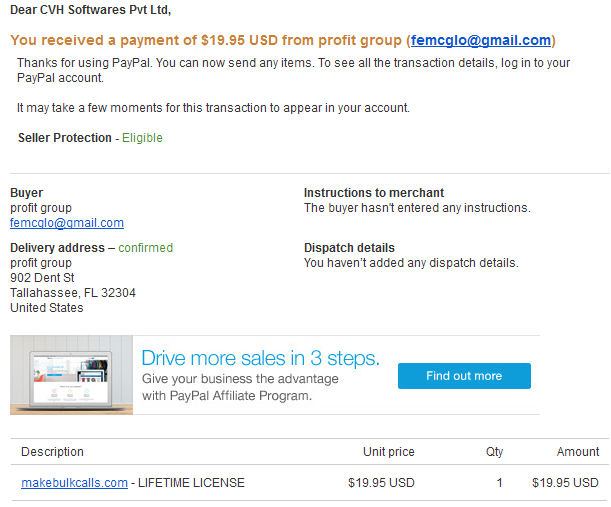Screen dimensions: 611x507
Task: Click the Unit price column header
Action: pyautogui.click(x=388, y=452)
